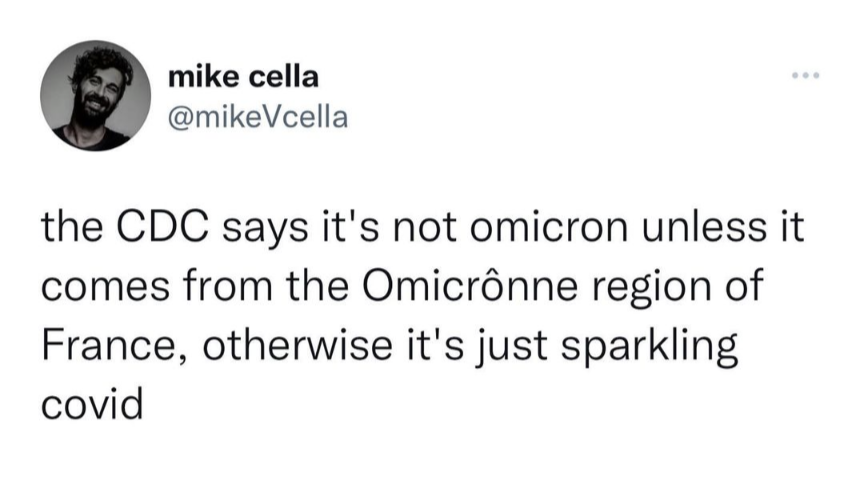Click mike cella's profile picture
Image resolution: width=864 pixels, height=486 pixels.
click(x=88, y=96)
